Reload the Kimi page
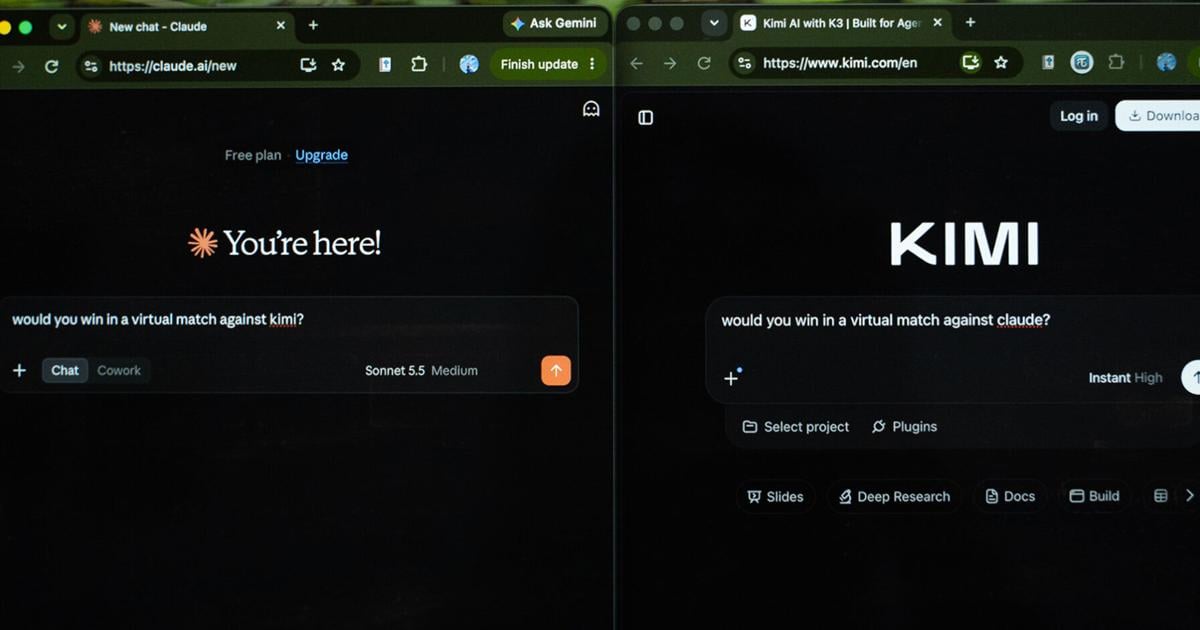 pyautogui.click(x=704, y=63)
